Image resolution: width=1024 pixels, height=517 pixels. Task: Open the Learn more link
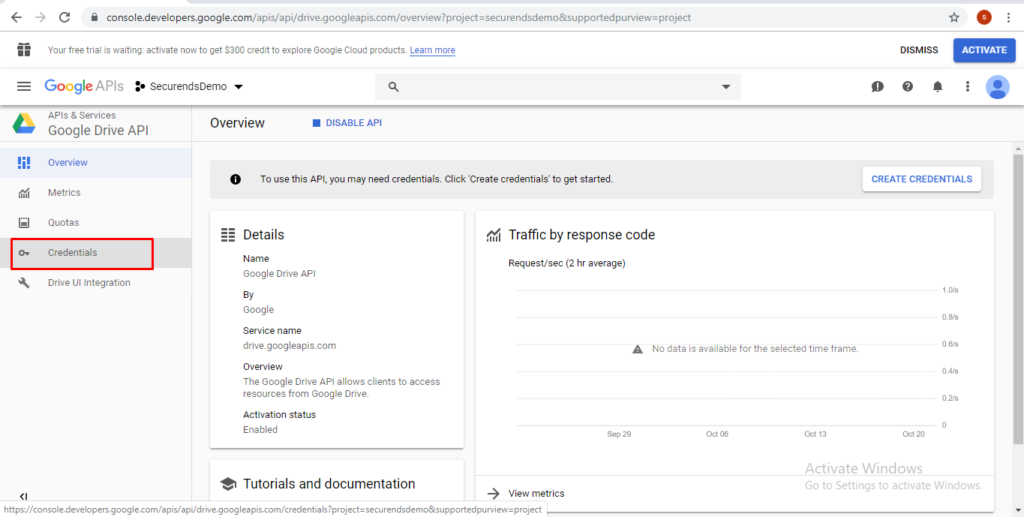coord(432,50)
